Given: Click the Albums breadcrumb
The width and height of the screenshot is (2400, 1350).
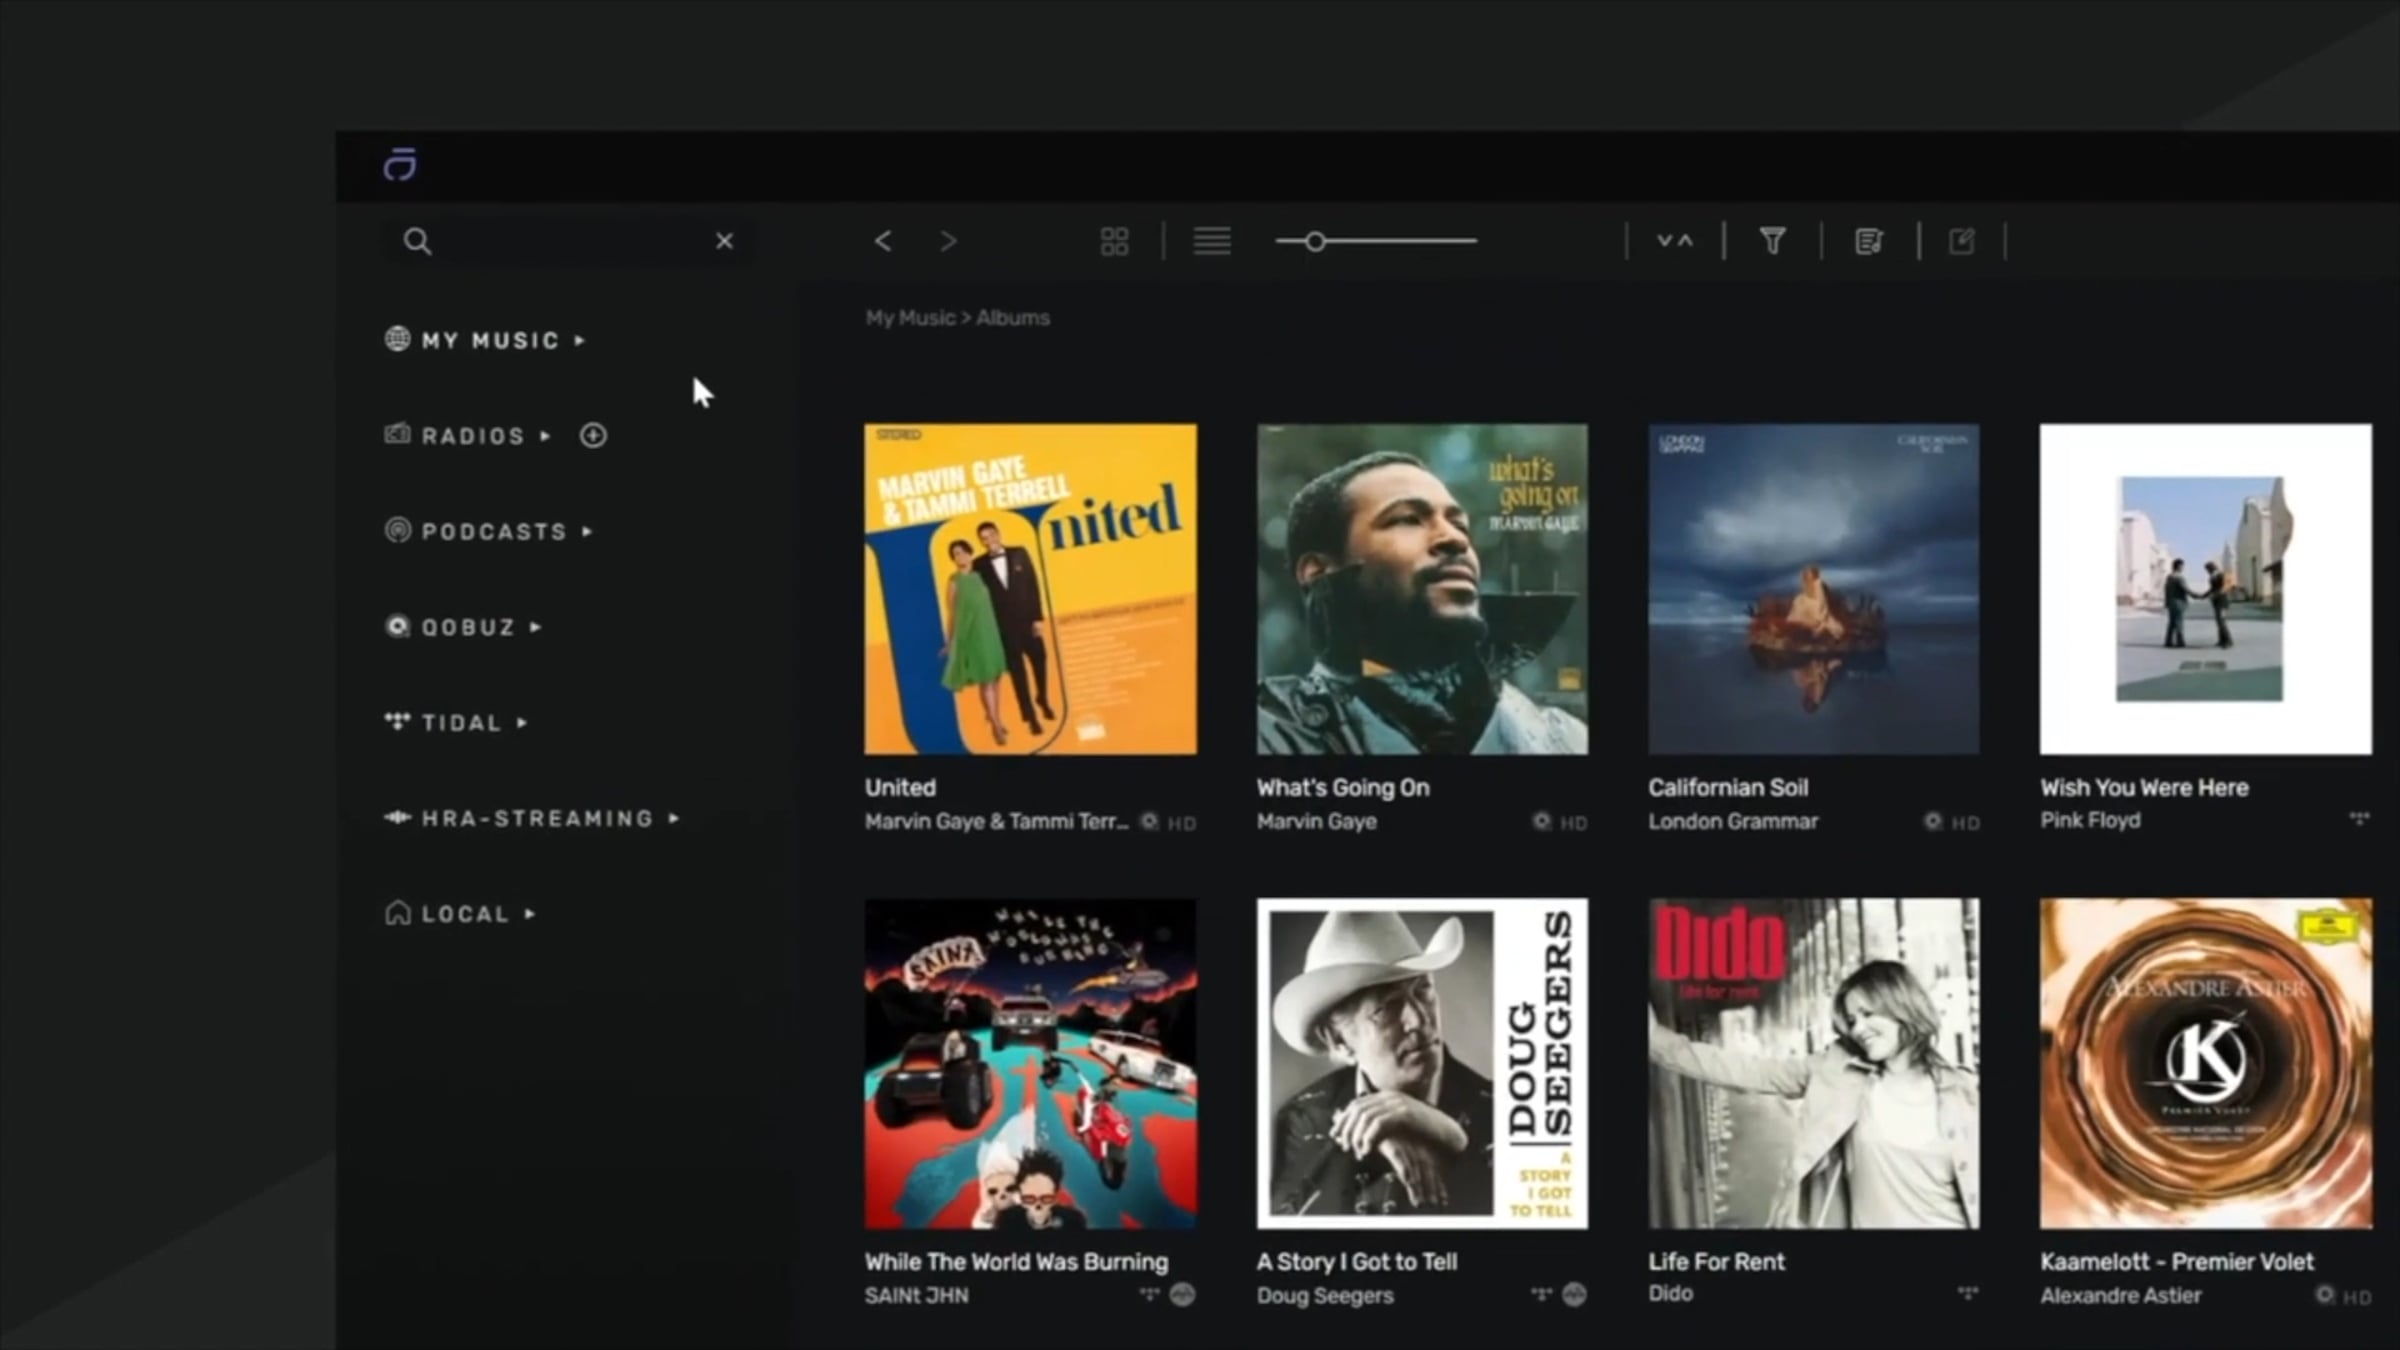Looking at the screenshot, I should coord(1013,318).
